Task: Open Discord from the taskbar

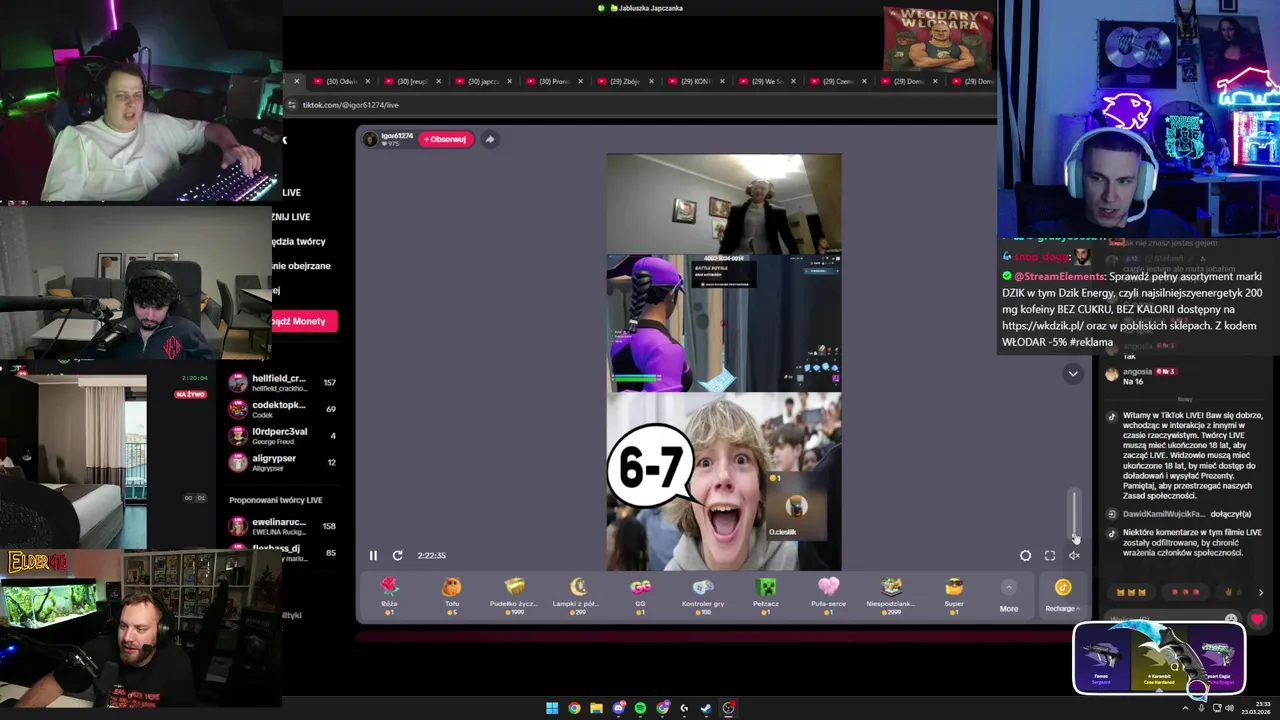Action: [618, 708]
